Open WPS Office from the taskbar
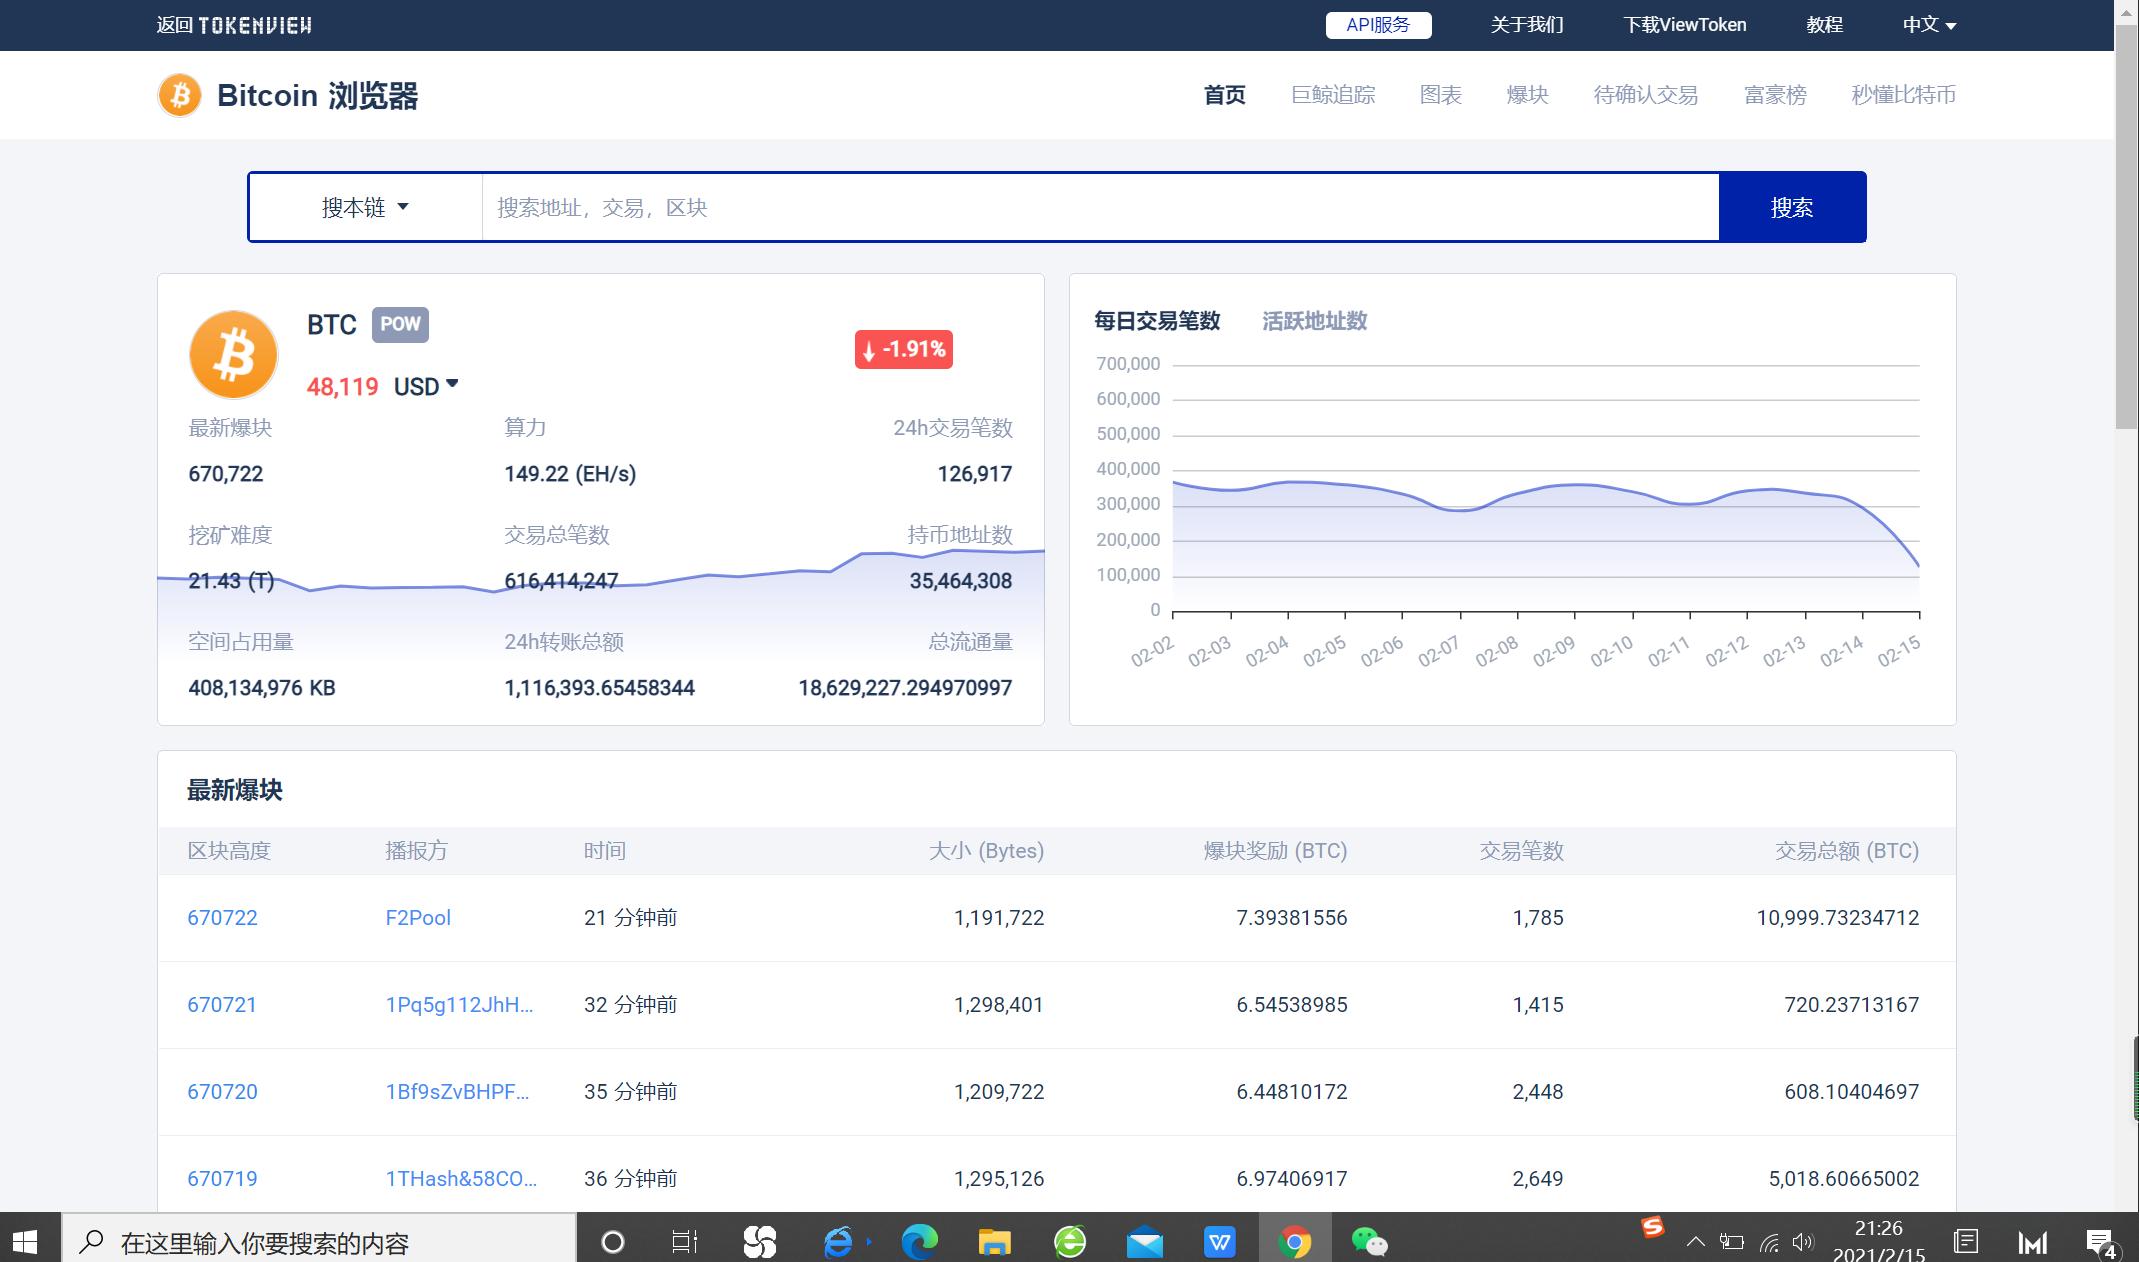The height and width of the screenshot is (1262, 2139). pyautogui.click(x=1219, y=1242)
